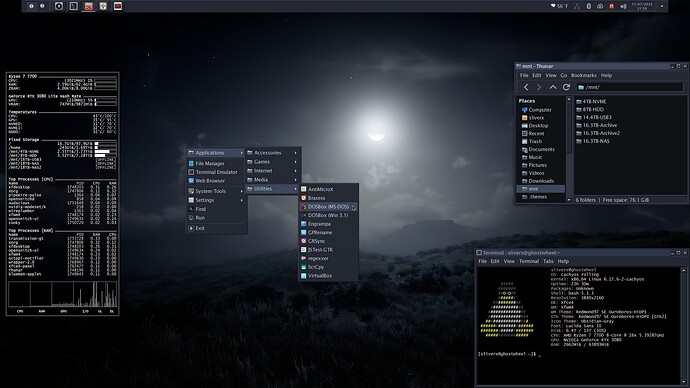Open the terminal launcher in the top panel

73,6
